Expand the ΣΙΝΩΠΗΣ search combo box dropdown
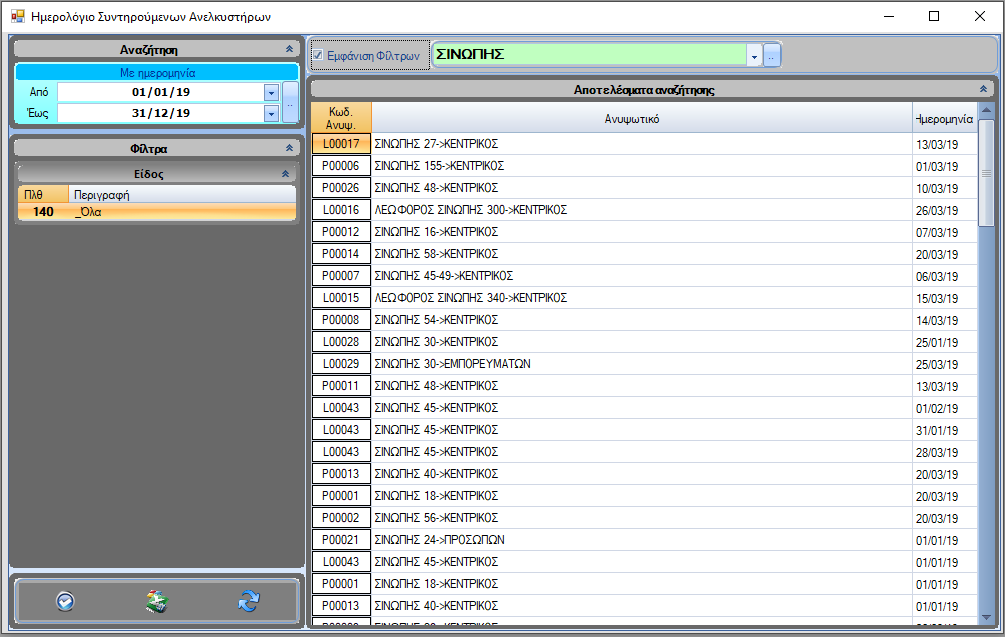This screenshot has height=637, width=1005. [x=754, y=56]
